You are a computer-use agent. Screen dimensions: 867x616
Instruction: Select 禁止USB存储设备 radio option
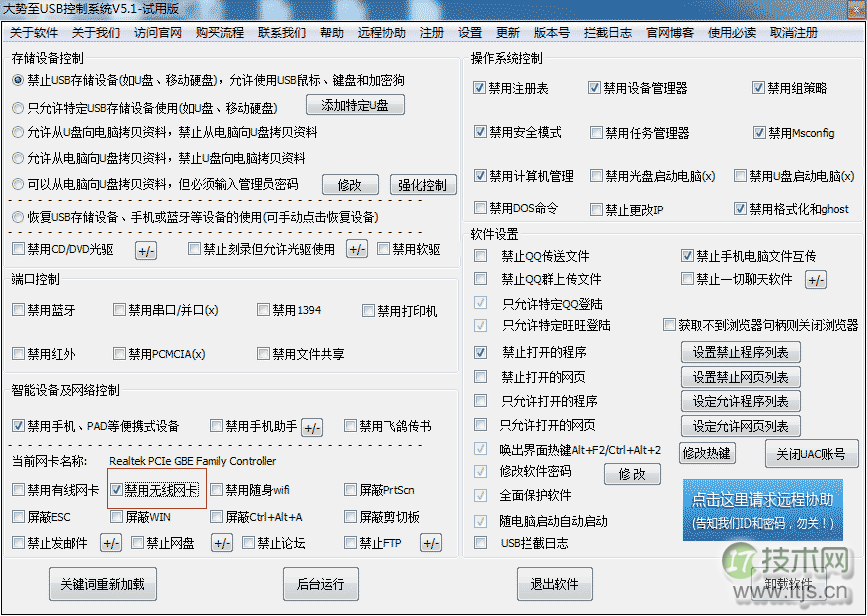click(18, 80)
